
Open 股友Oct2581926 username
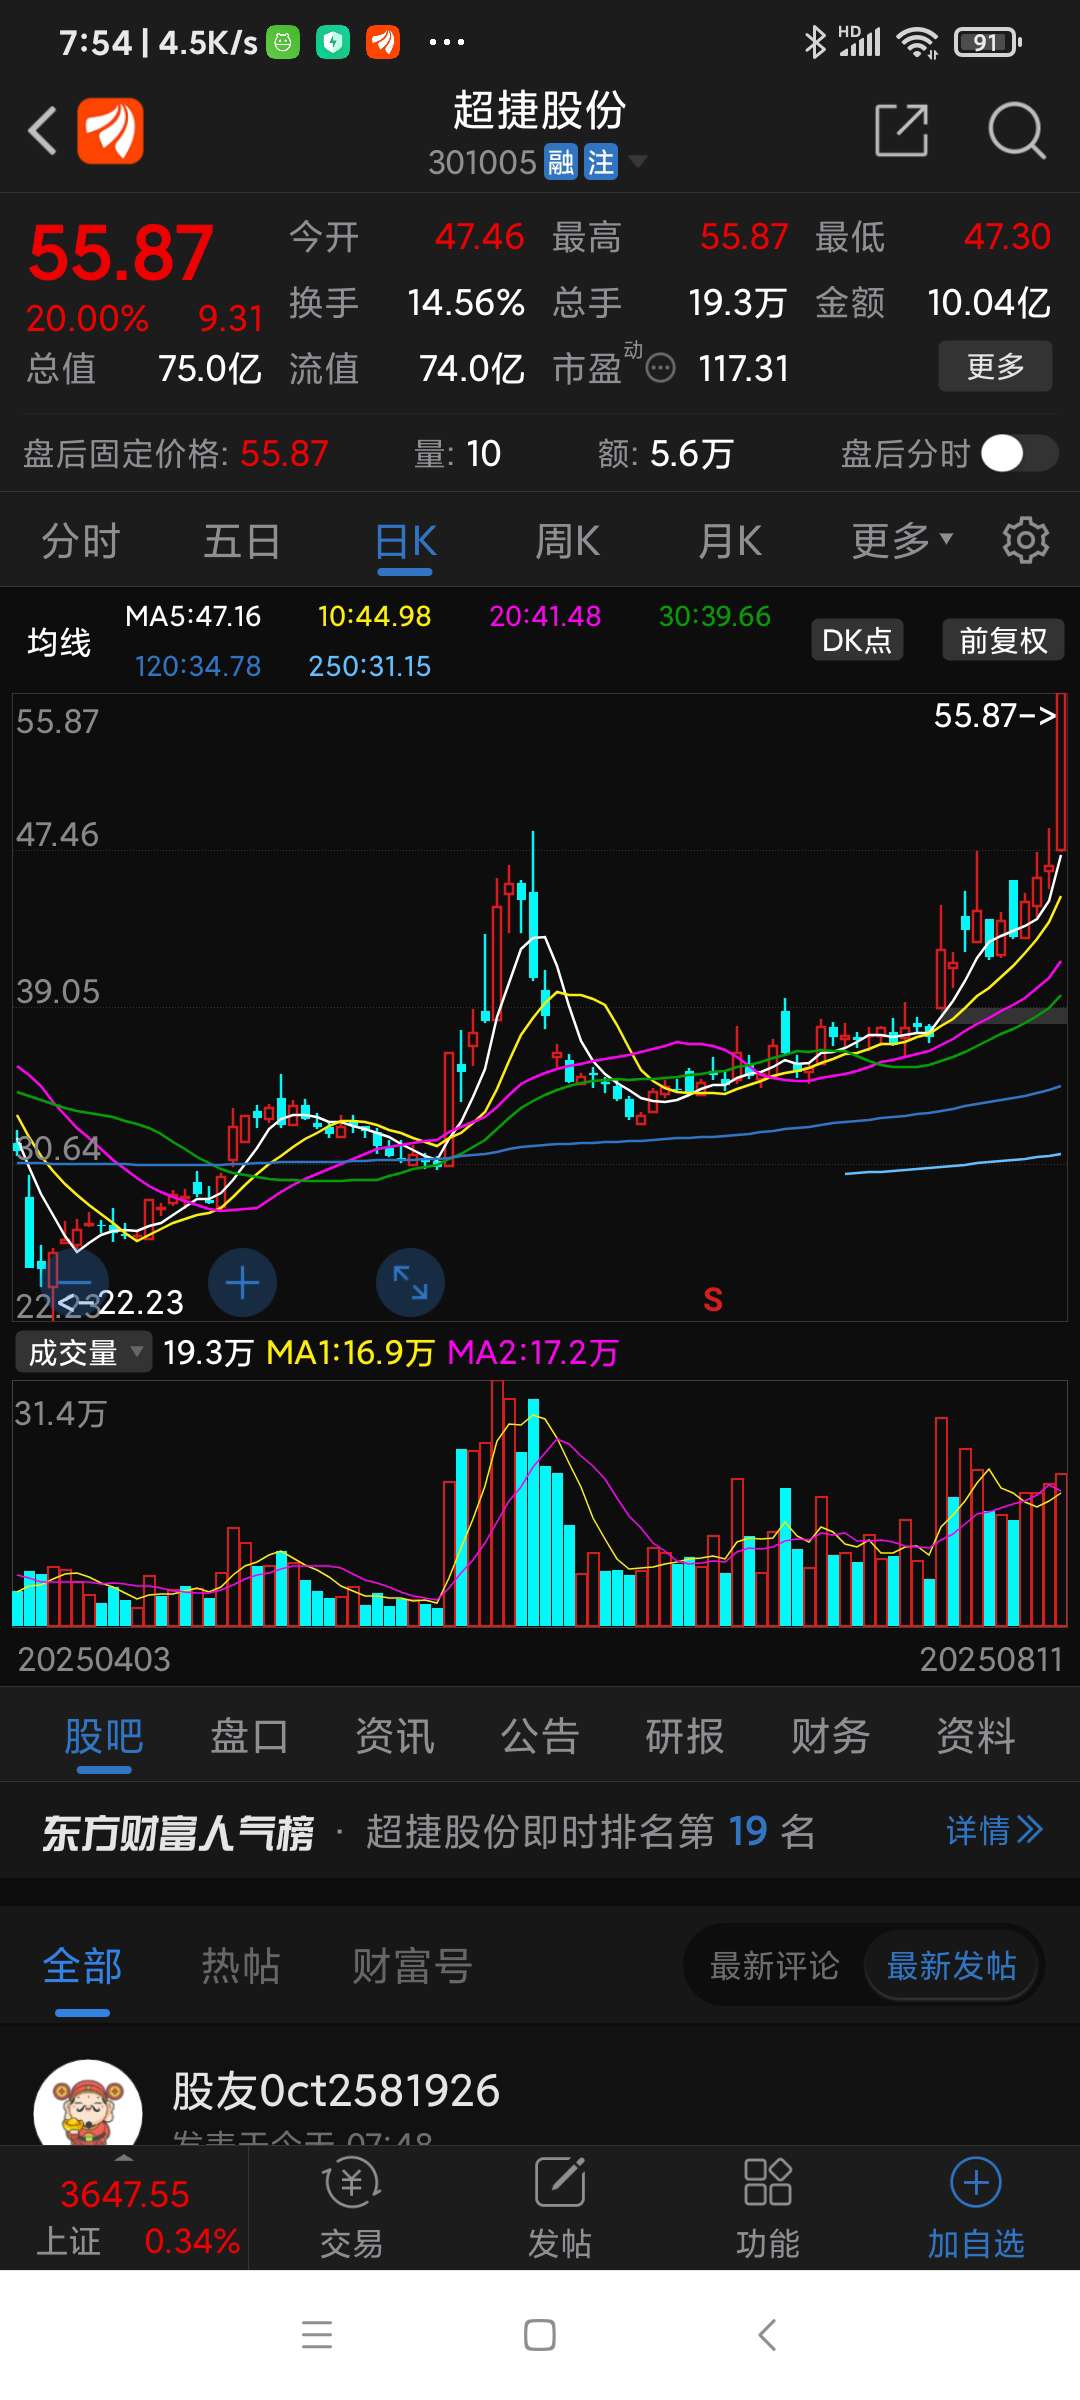[336, 2091]
